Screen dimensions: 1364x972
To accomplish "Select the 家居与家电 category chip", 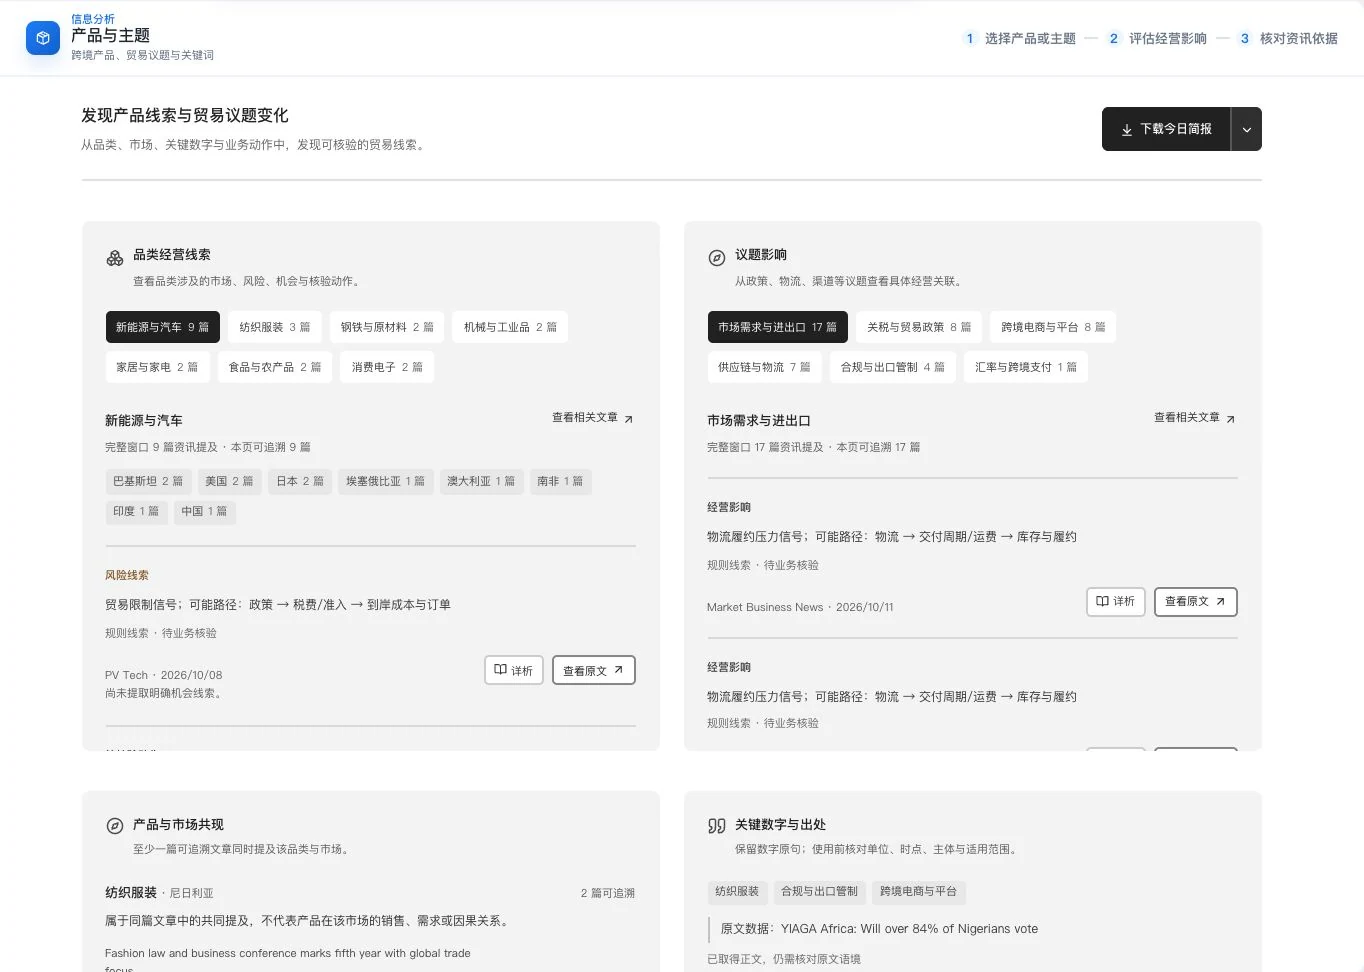I will [x=157, y=367].
